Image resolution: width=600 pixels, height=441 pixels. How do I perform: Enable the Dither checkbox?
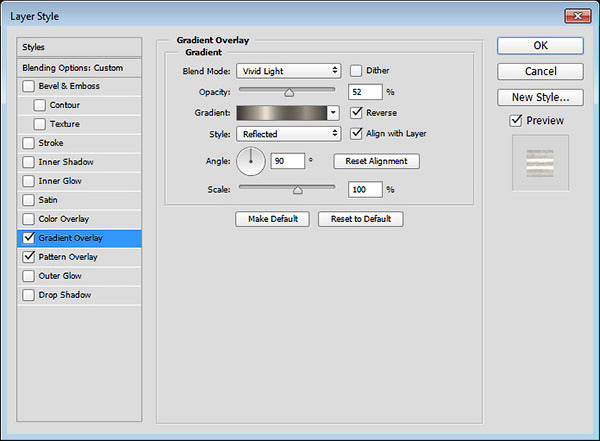[356, 71]
